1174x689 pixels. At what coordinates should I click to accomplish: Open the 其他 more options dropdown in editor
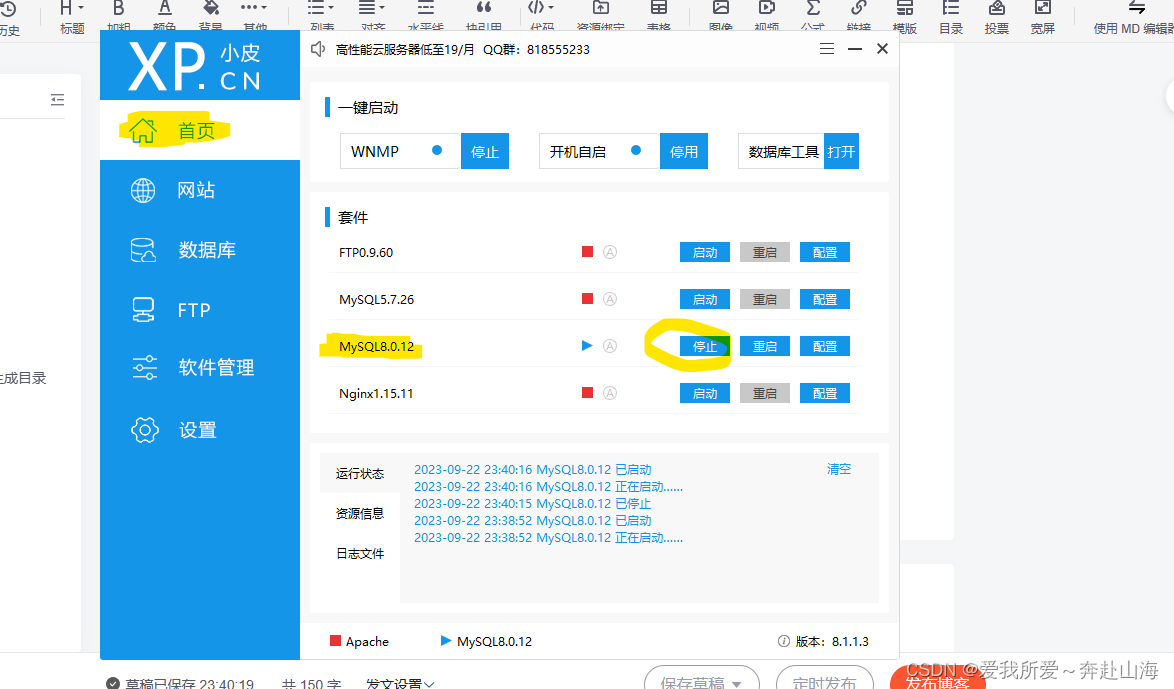(255, 16)
